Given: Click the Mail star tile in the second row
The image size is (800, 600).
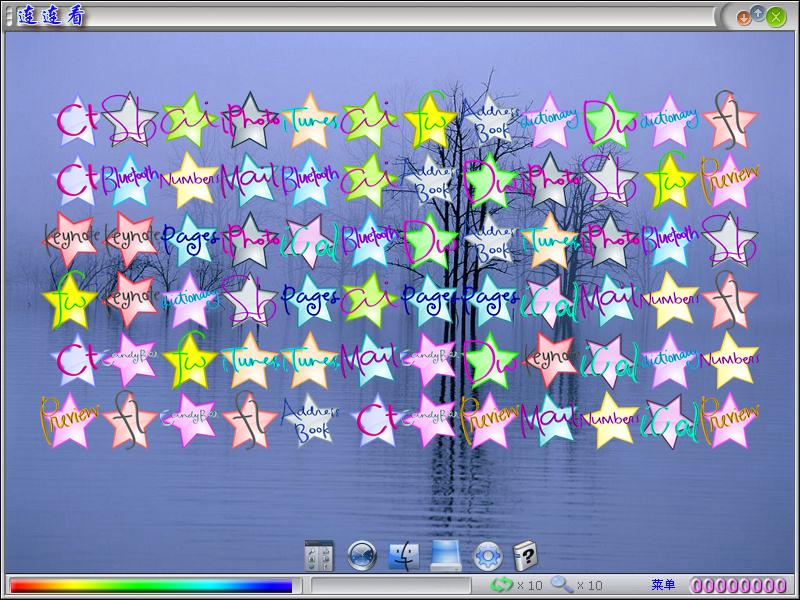Looking at the screenshot, I should pos(250,180).
